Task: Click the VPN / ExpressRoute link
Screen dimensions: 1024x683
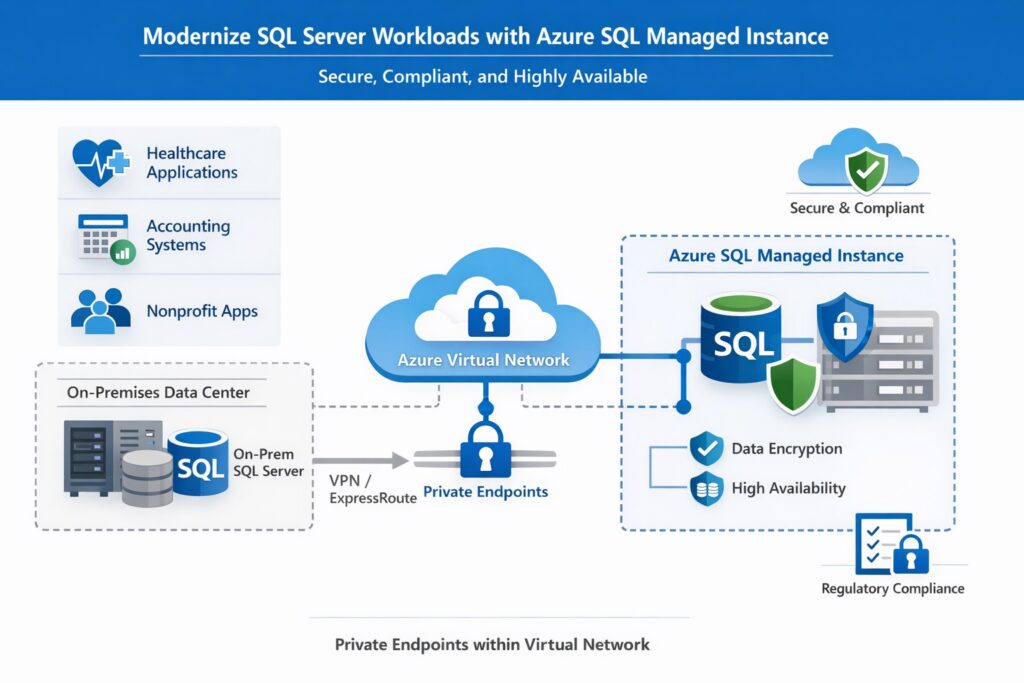Action: click(370, 489)
